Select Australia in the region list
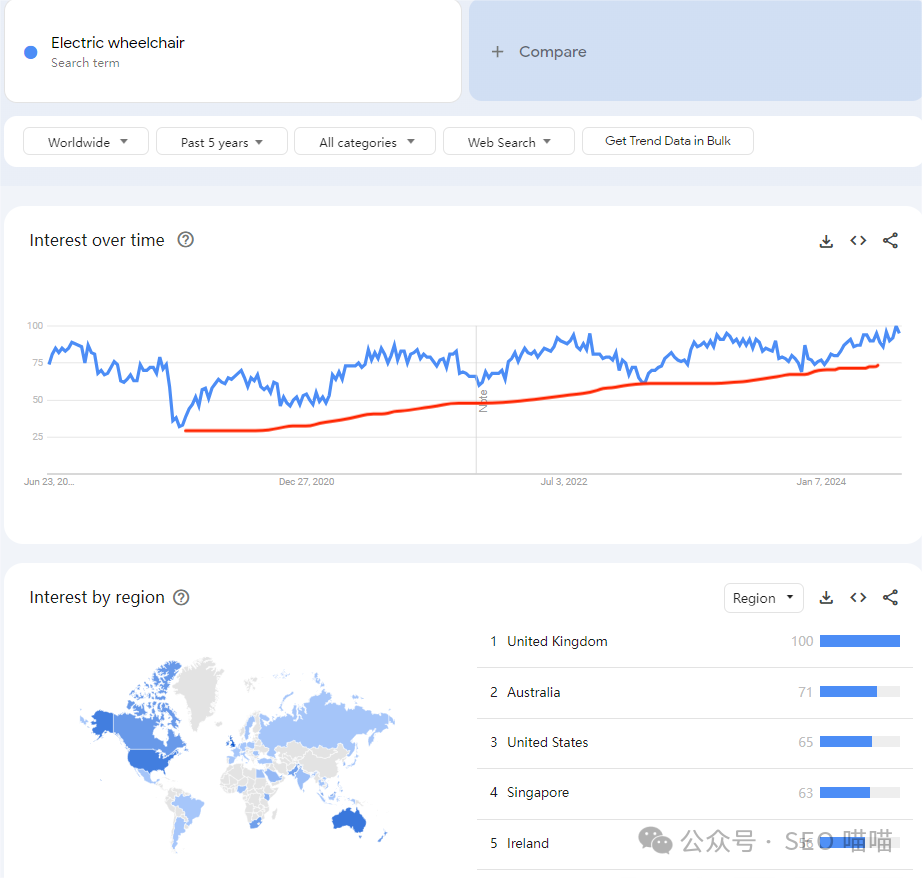Image resolution: width=922 pixels, height=878 pixels. [x=533, y=692]
